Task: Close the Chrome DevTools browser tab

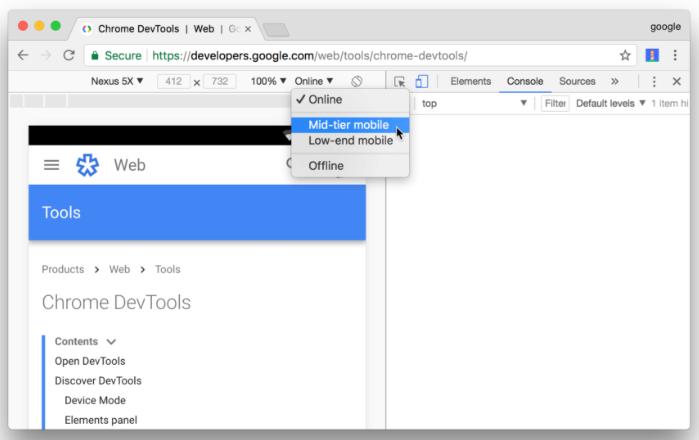Action: tap(248, 29)
